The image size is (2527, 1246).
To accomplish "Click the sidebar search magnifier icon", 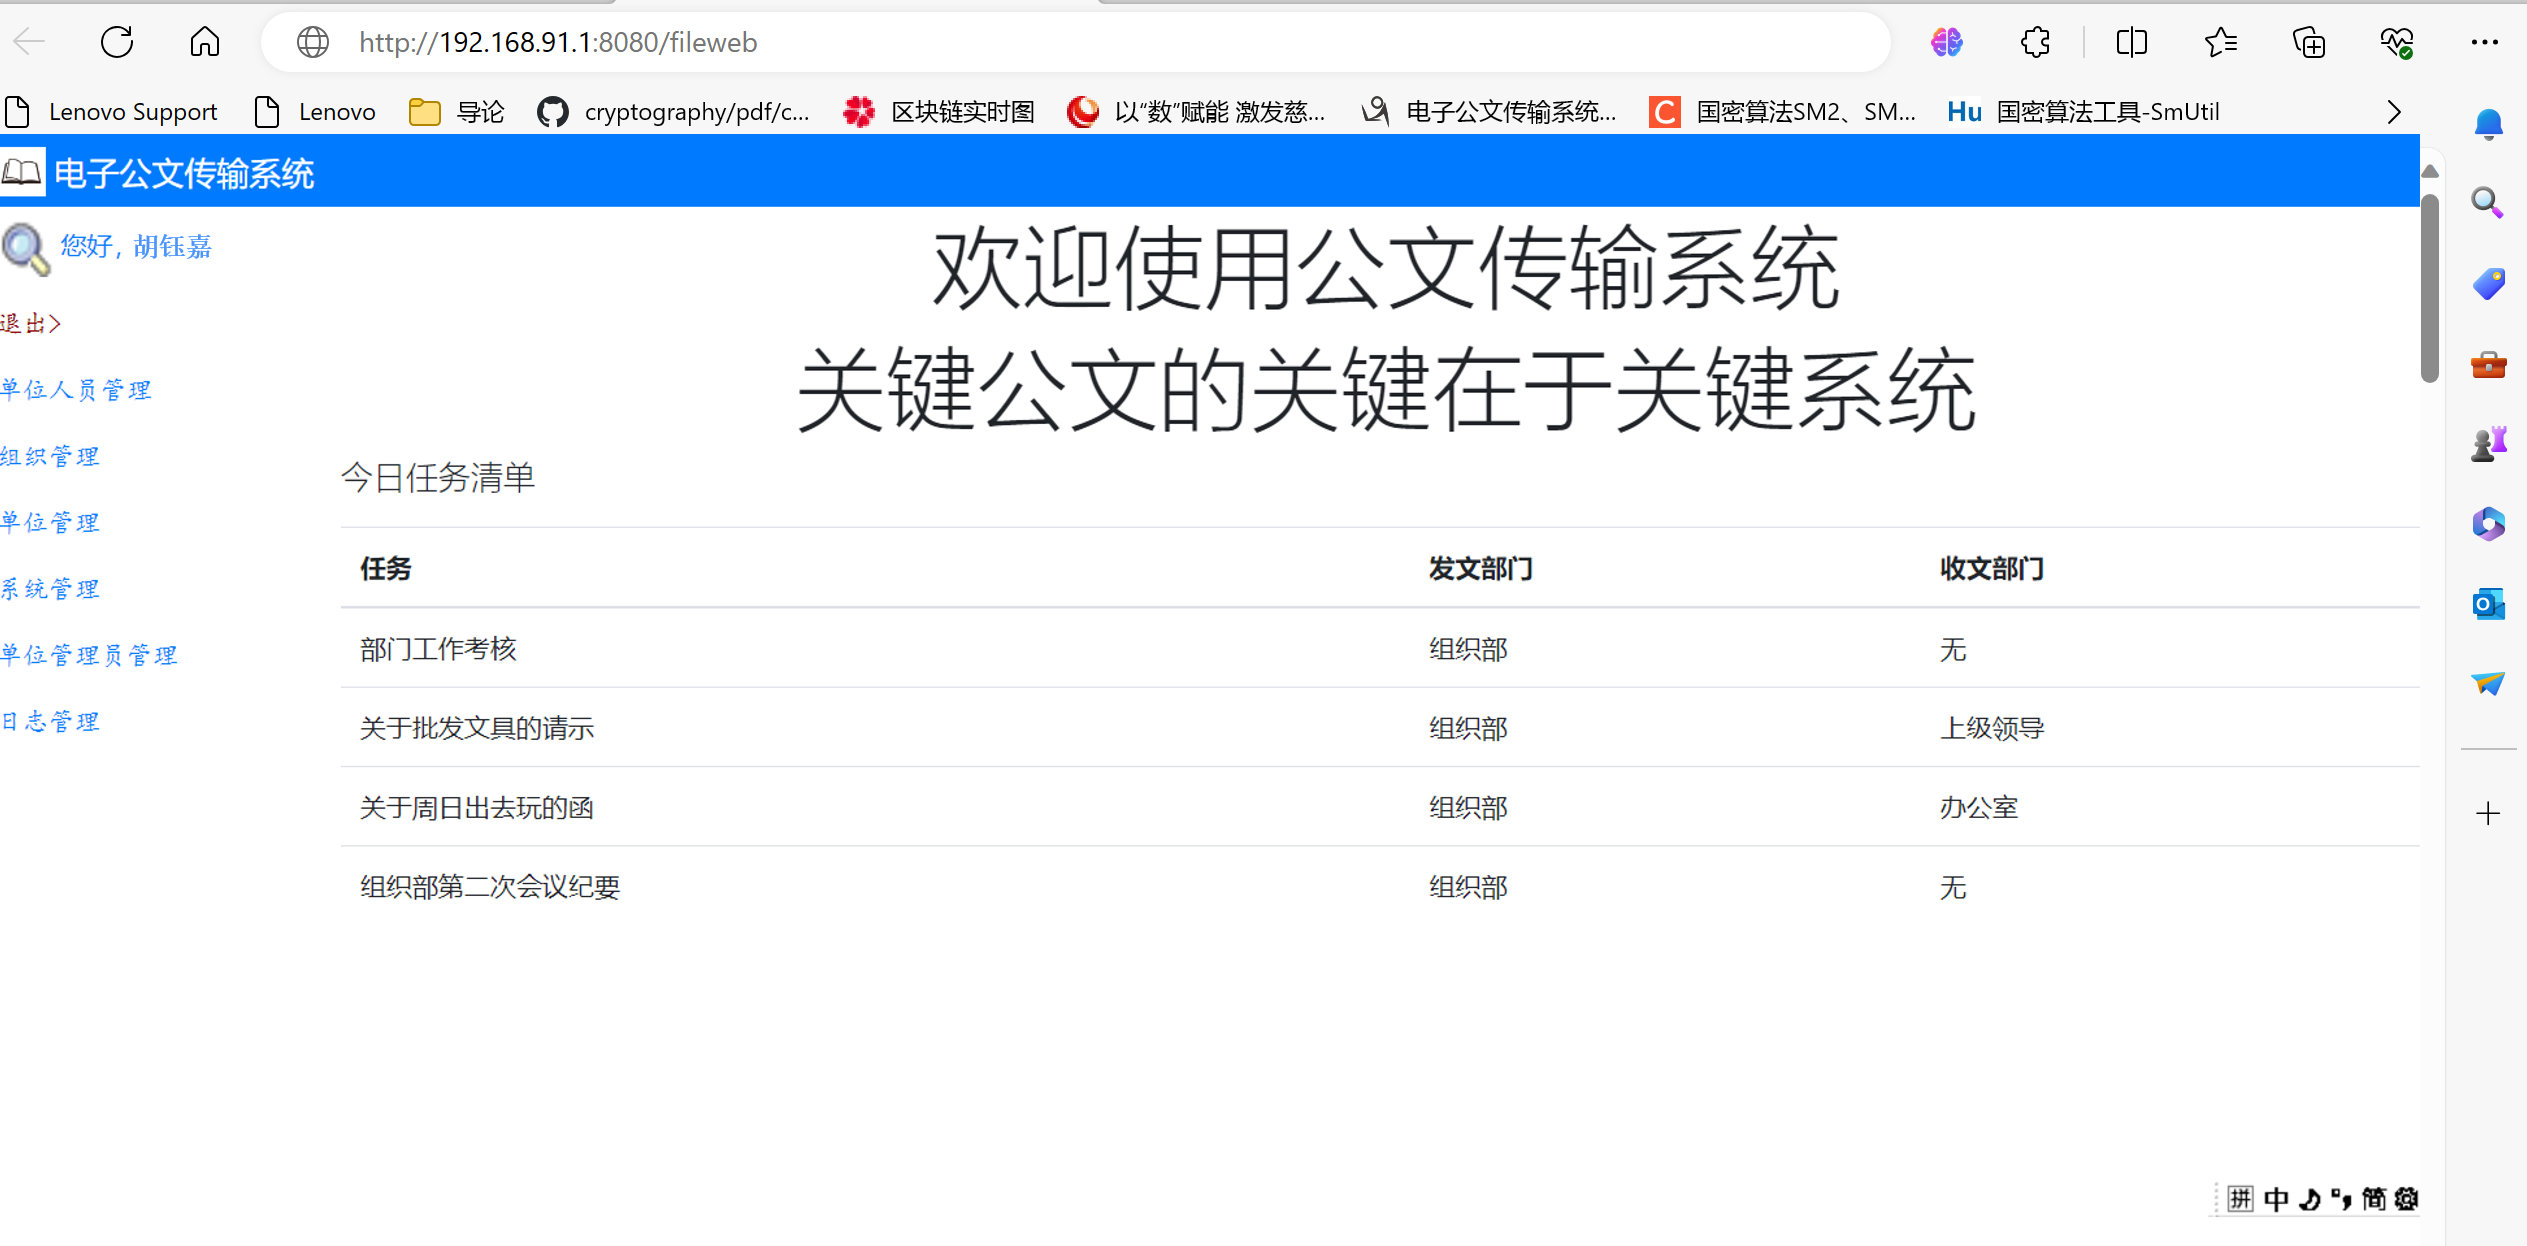I will pyautogui.click(x=2488, y=203).
